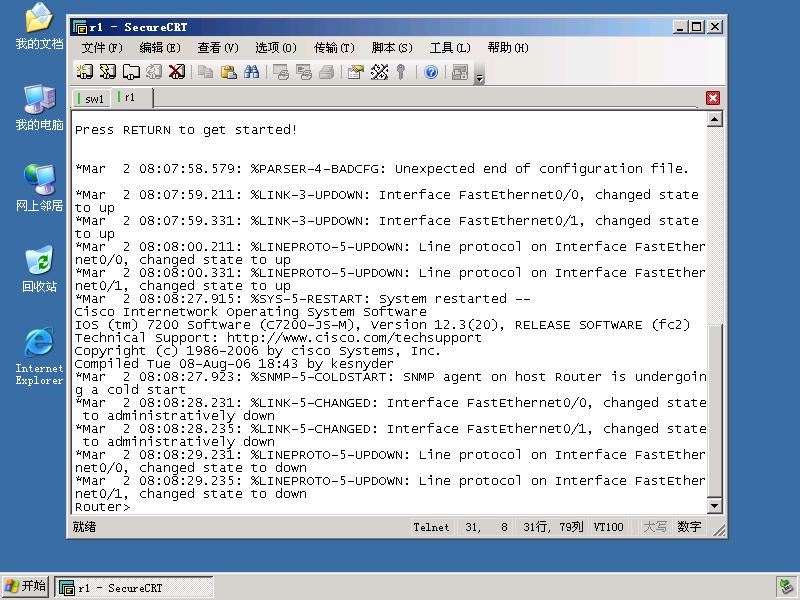Minimize the SecureCRT window

tap(679, 27)
